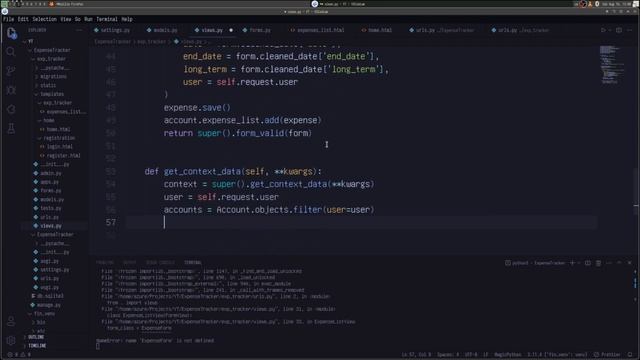The image size is (640, 360).
Task: Click unsaved dot on views.py tab
Action: pyautogui.click(x=231, y=30)
